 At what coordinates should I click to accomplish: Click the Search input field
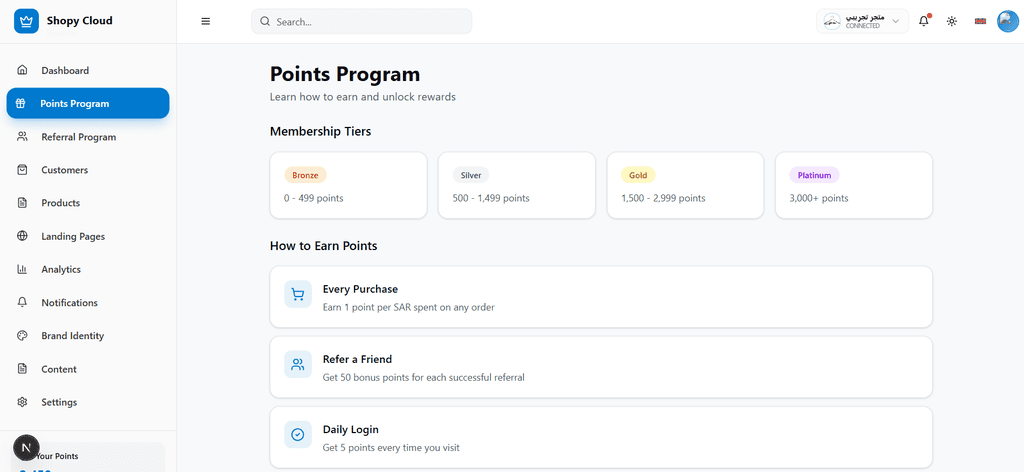coord(361,21)
